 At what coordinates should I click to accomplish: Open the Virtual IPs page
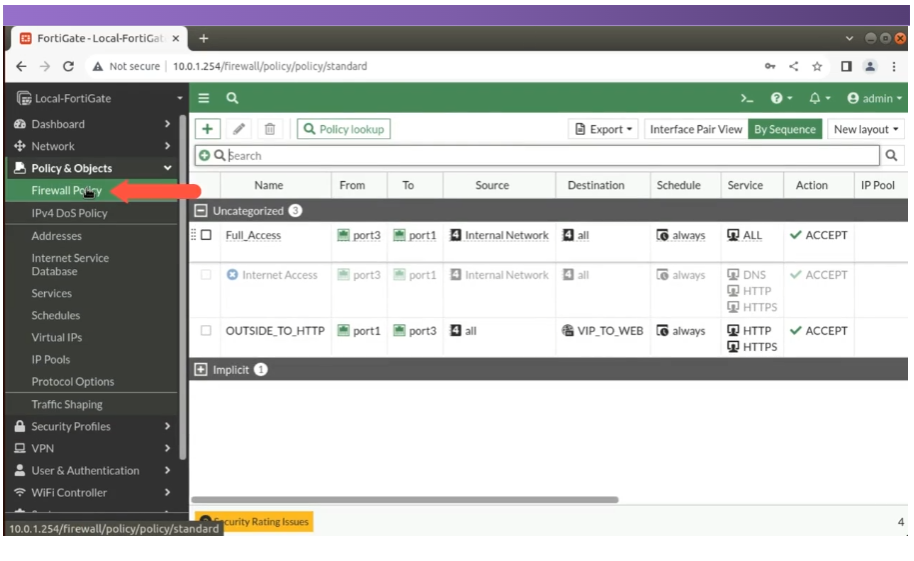point(57,337)
